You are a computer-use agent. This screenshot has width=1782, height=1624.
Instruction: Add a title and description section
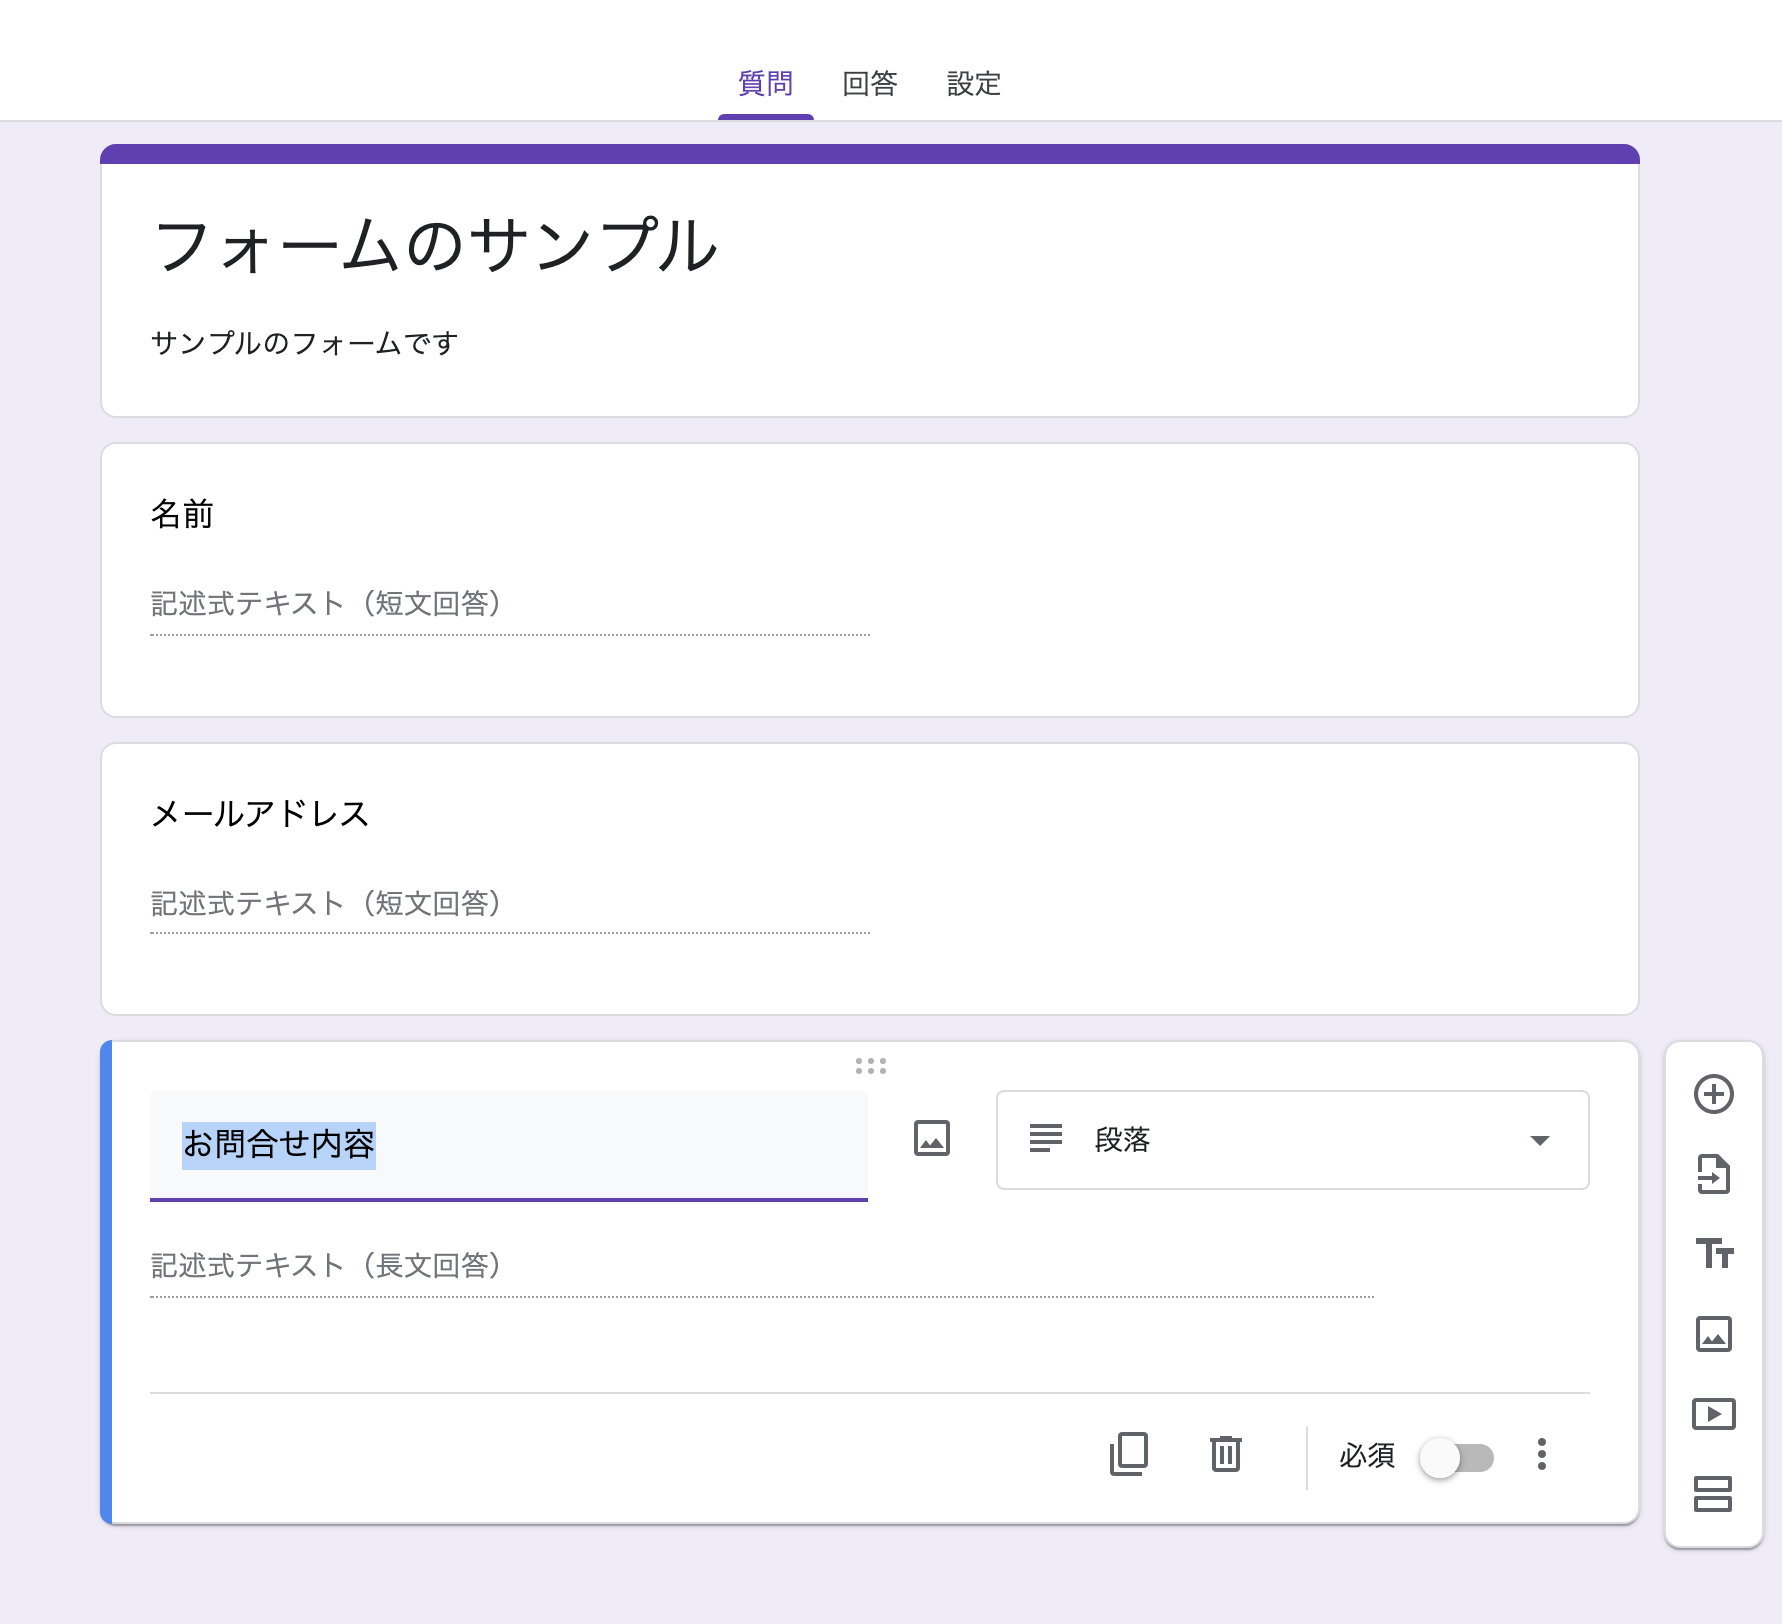[x=1714, y=1253]
